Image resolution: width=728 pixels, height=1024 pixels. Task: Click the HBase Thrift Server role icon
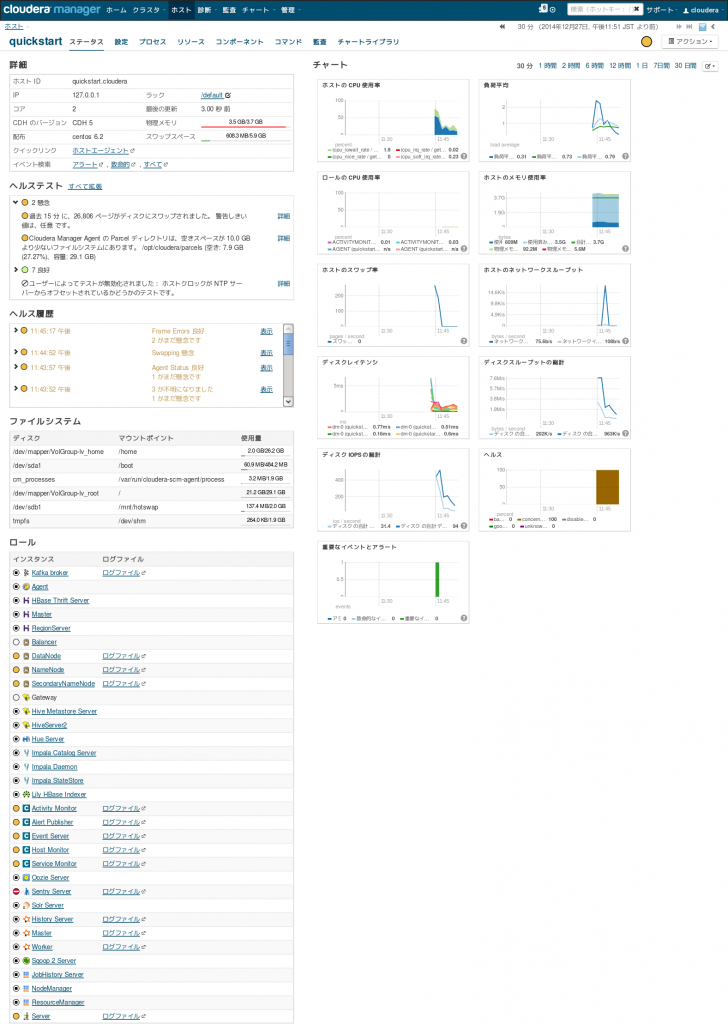26,601
